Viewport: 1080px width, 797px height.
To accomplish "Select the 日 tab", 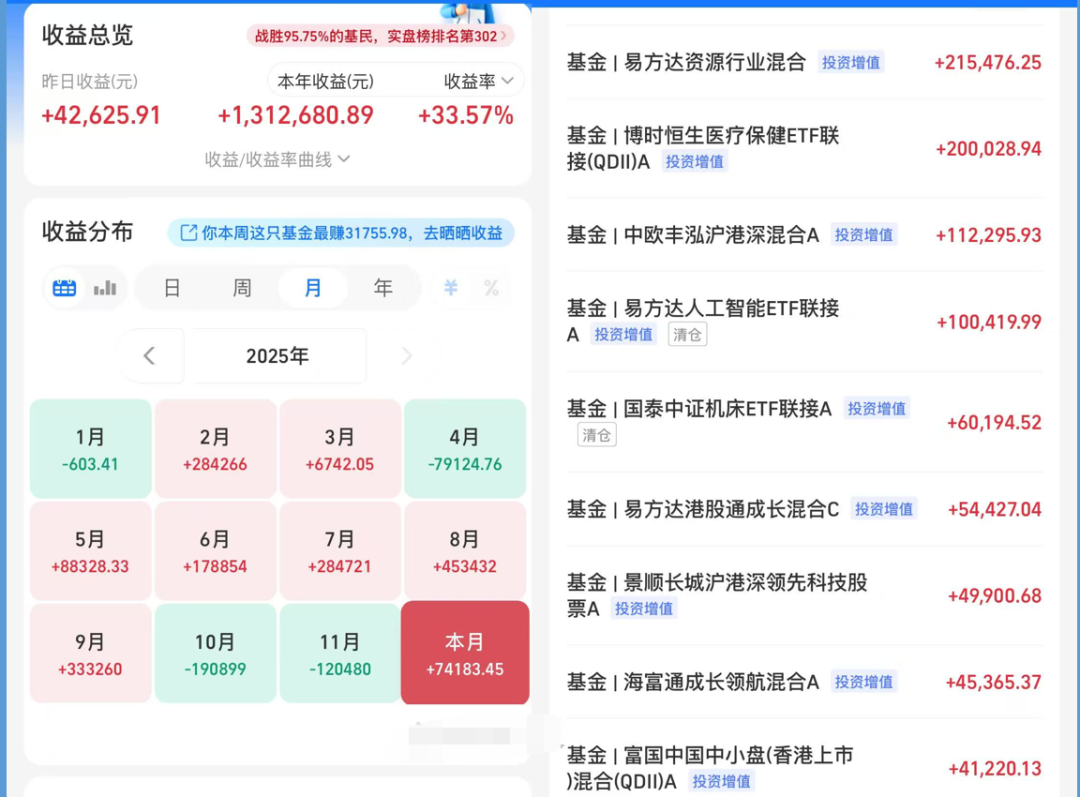I will (172, 287).
